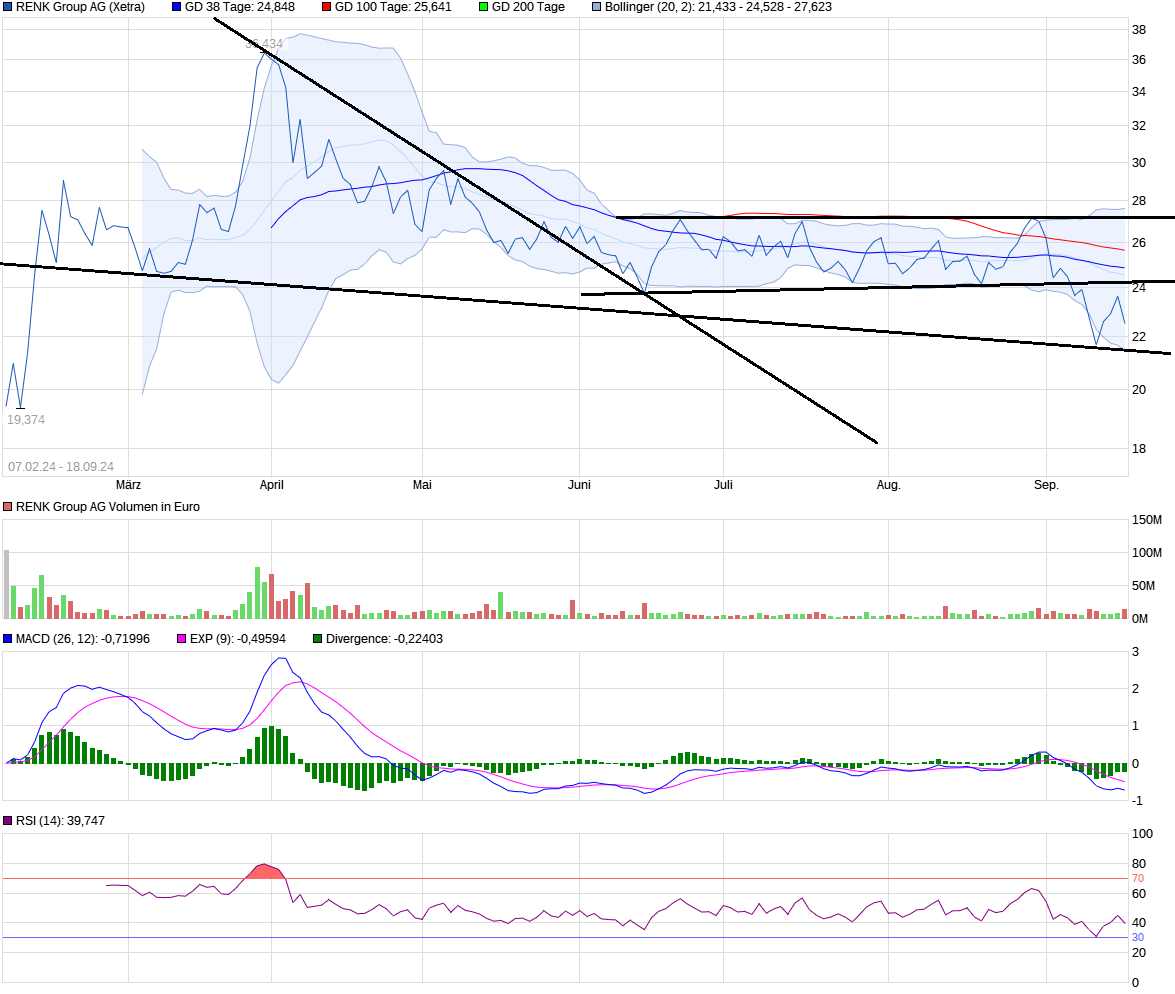
Task: Click the RENK Group AG (Xetra) title
Action: 80,8
